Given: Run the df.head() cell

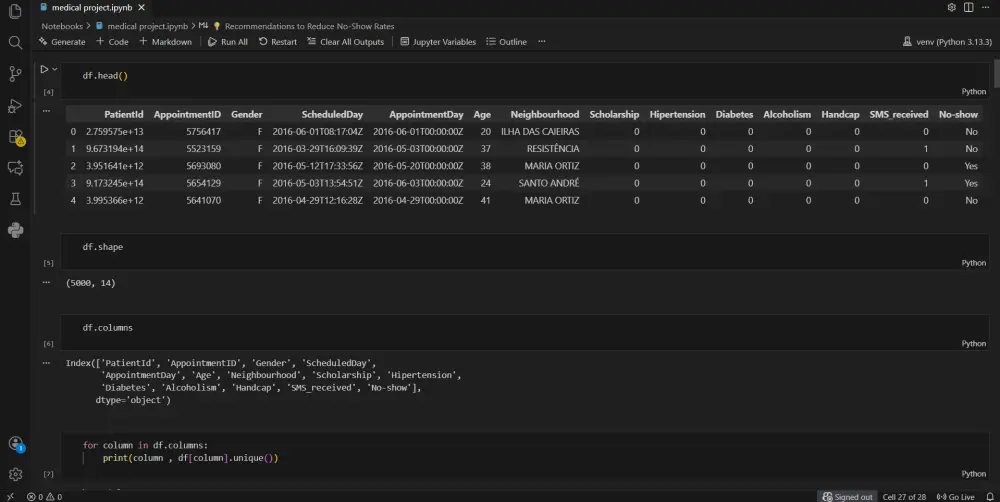Looking at the screenshot, I should (44, 69).
